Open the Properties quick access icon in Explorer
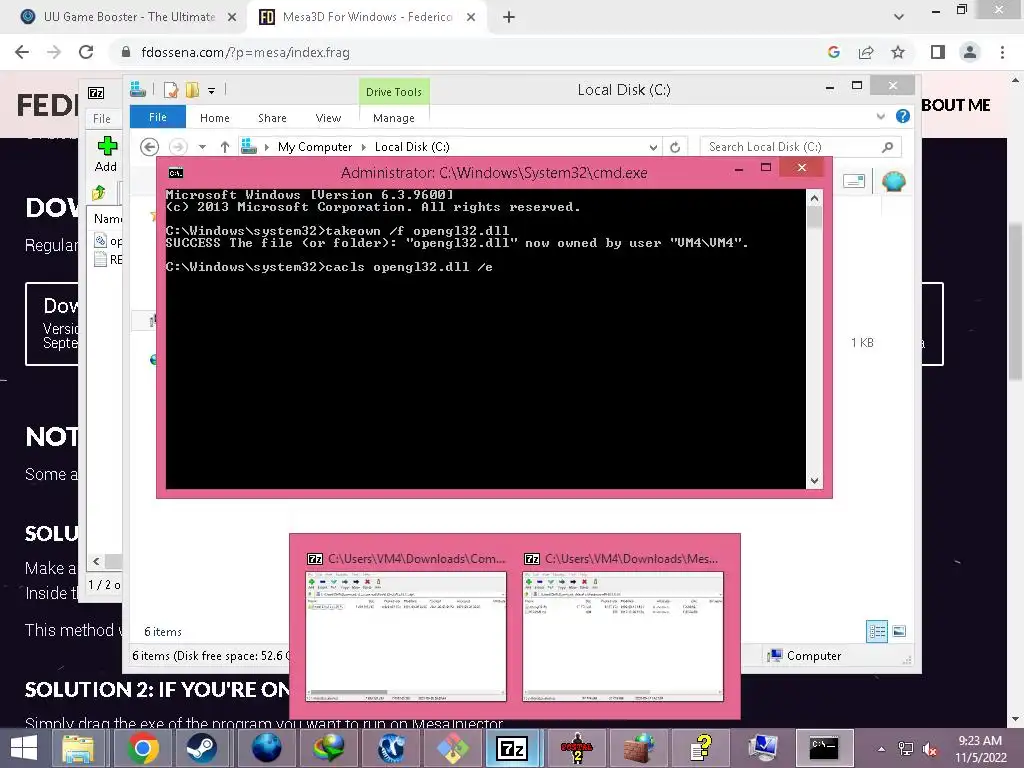The width and height of the screenshot is (1024, 768). 171,90
